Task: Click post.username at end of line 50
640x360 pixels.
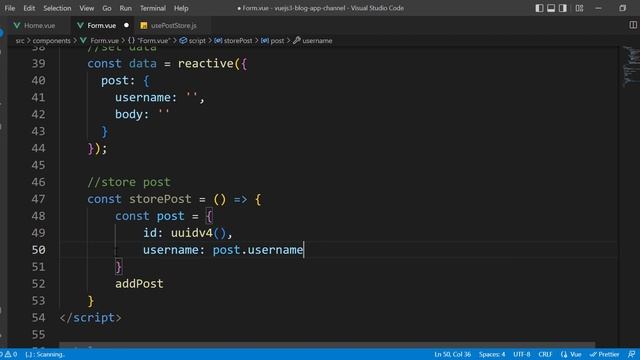Action: [x=258, y=250]
